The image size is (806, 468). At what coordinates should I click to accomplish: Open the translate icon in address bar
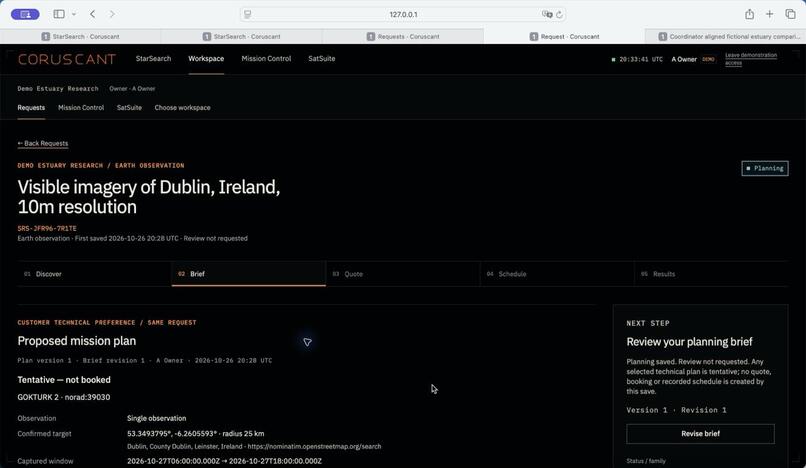coord(547,14)
